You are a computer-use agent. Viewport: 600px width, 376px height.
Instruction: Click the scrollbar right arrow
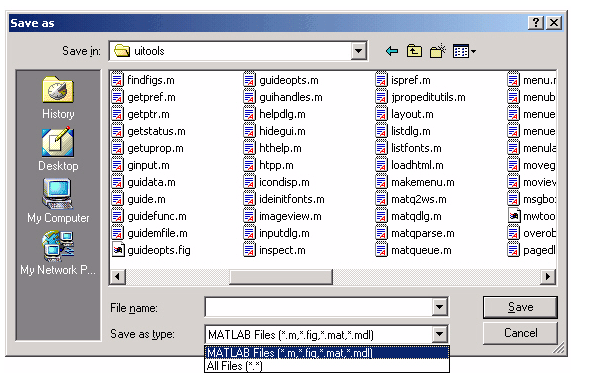point(548,276)
